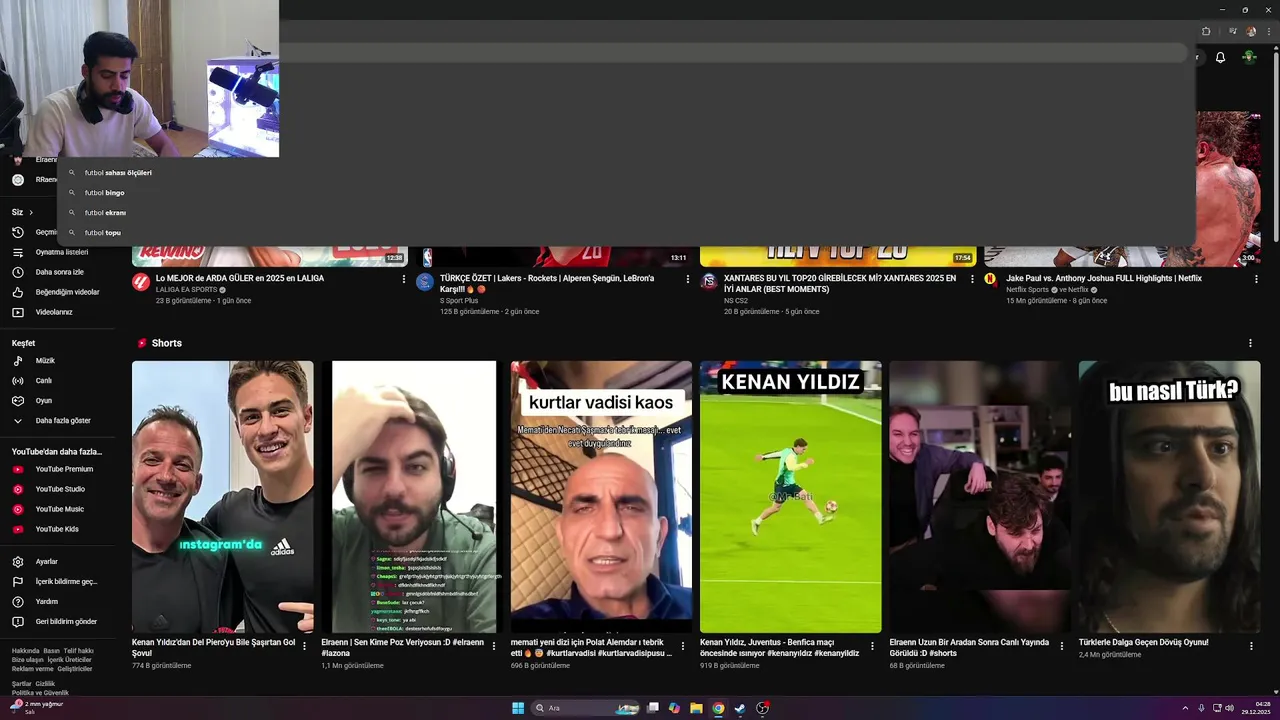
Task: Open Lo MEJOR de ARDA GÜLER video title
Action: tap(240, 278)
